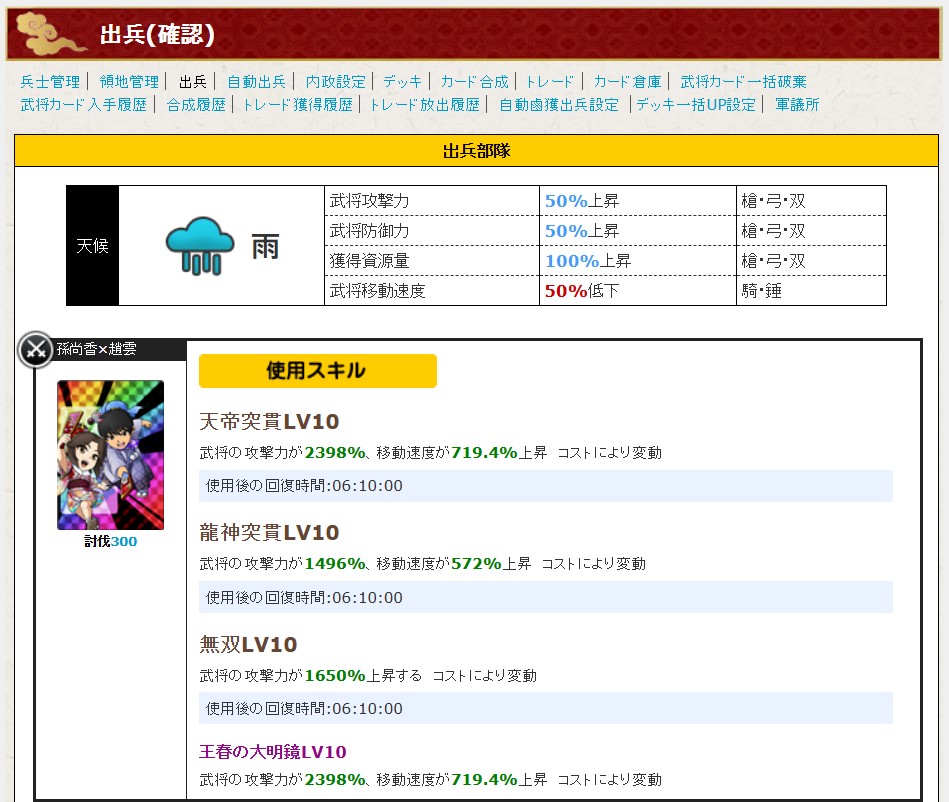View 合成履歴 history
This screenshot has height=802, width=949.
click(x=196, y=104)
